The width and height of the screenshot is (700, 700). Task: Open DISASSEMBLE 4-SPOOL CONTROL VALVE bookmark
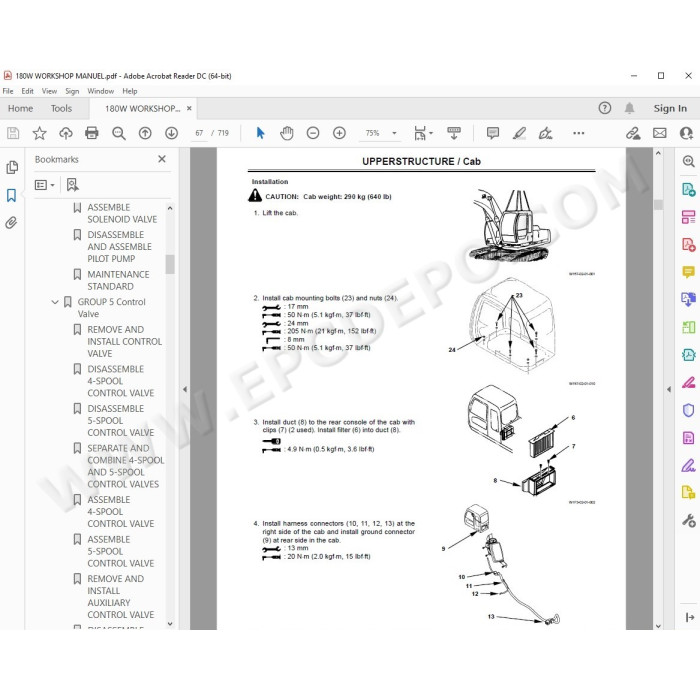121,381
